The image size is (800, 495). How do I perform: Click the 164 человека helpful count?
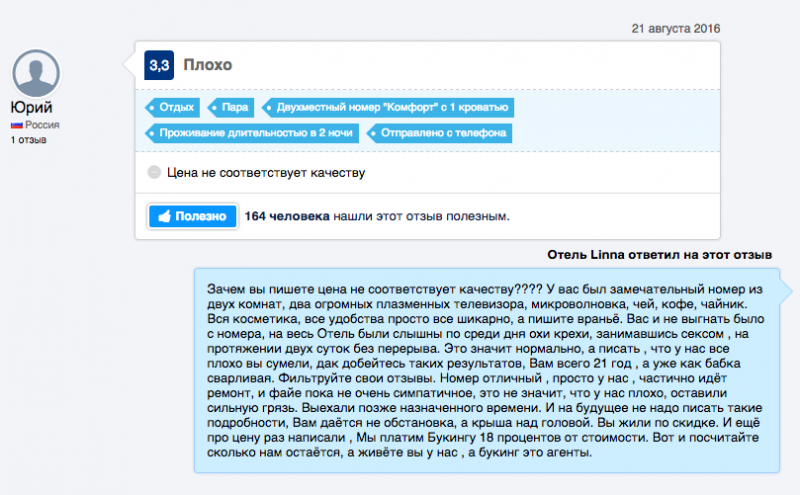(x=287, y=216)
